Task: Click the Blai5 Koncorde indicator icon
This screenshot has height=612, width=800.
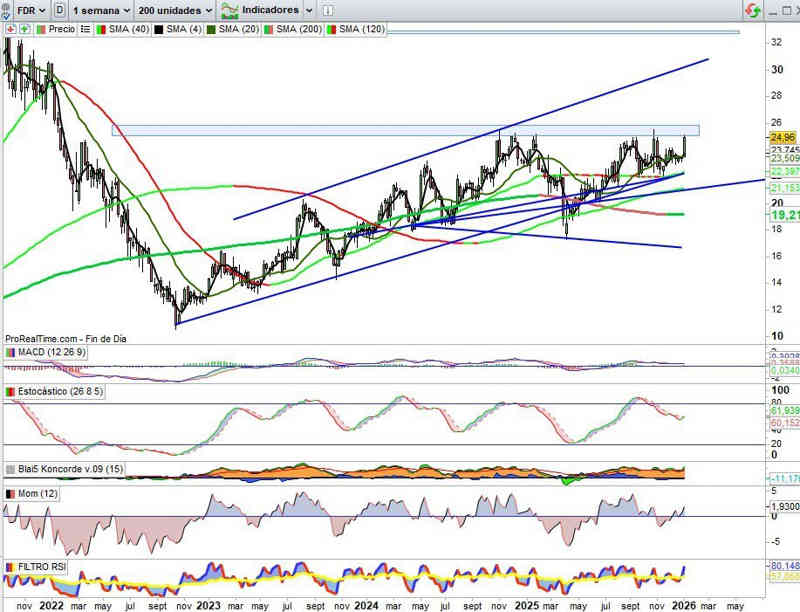Action: [x=11, y=469]
